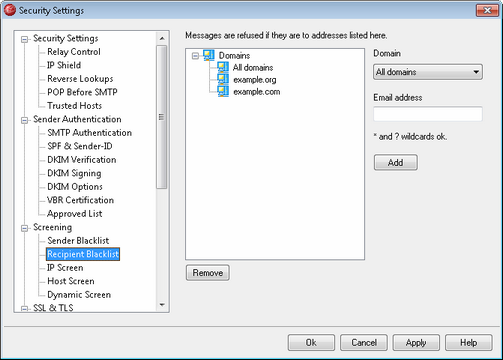Open the Dynamic Screen page

pos(79,295)
